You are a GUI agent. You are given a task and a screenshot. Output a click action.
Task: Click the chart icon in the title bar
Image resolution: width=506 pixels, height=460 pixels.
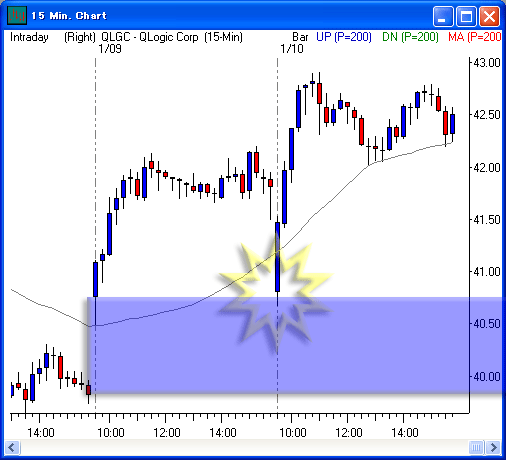tap(17, 15)
